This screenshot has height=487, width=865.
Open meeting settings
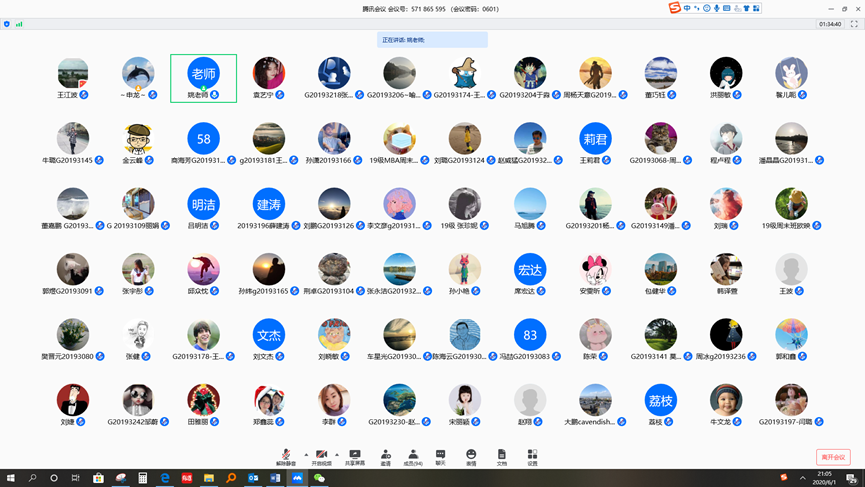[x=532, y=457]
